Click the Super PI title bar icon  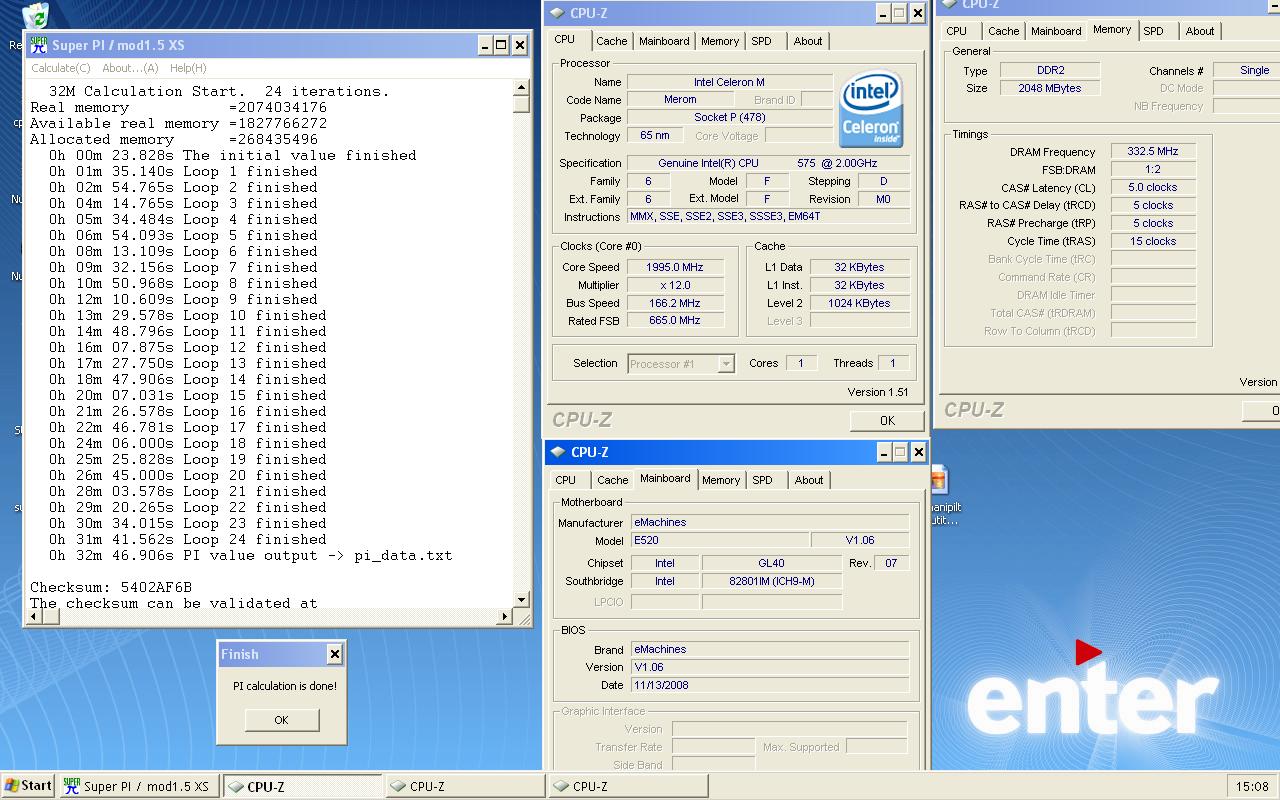pyautogui.click(x=39, y=45)
